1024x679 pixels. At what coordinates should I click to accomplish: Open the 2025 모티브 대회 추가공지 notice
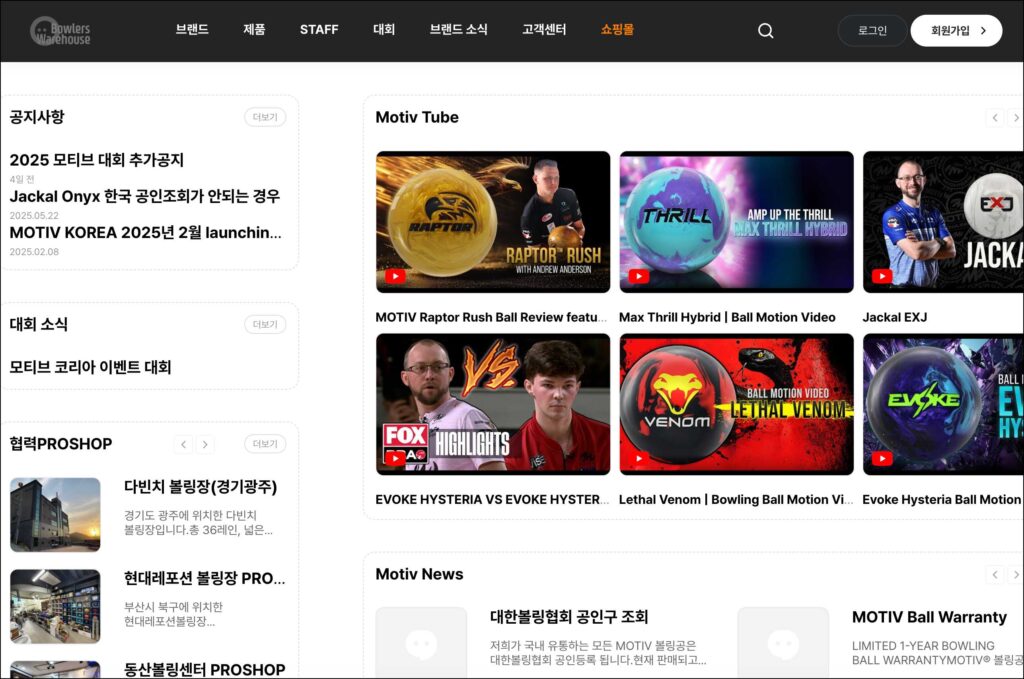pos(97,160)
